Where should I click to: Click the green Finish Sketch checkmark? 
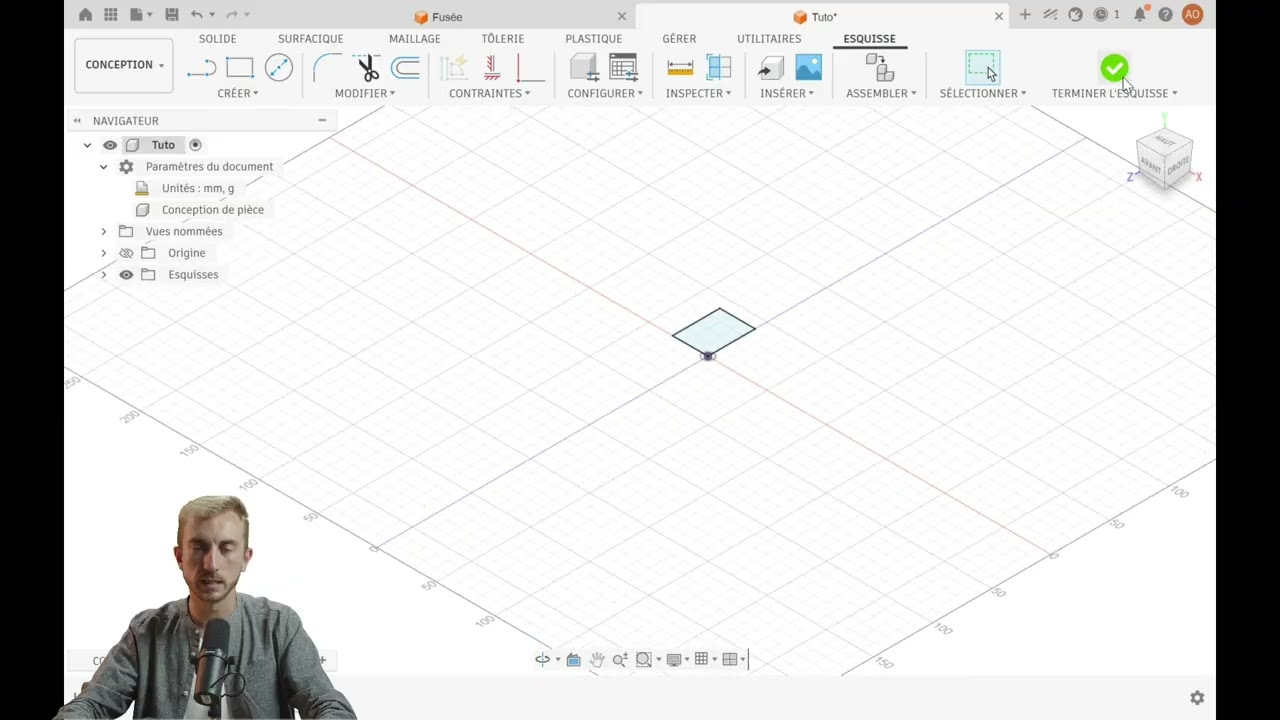pos(1114,67)
